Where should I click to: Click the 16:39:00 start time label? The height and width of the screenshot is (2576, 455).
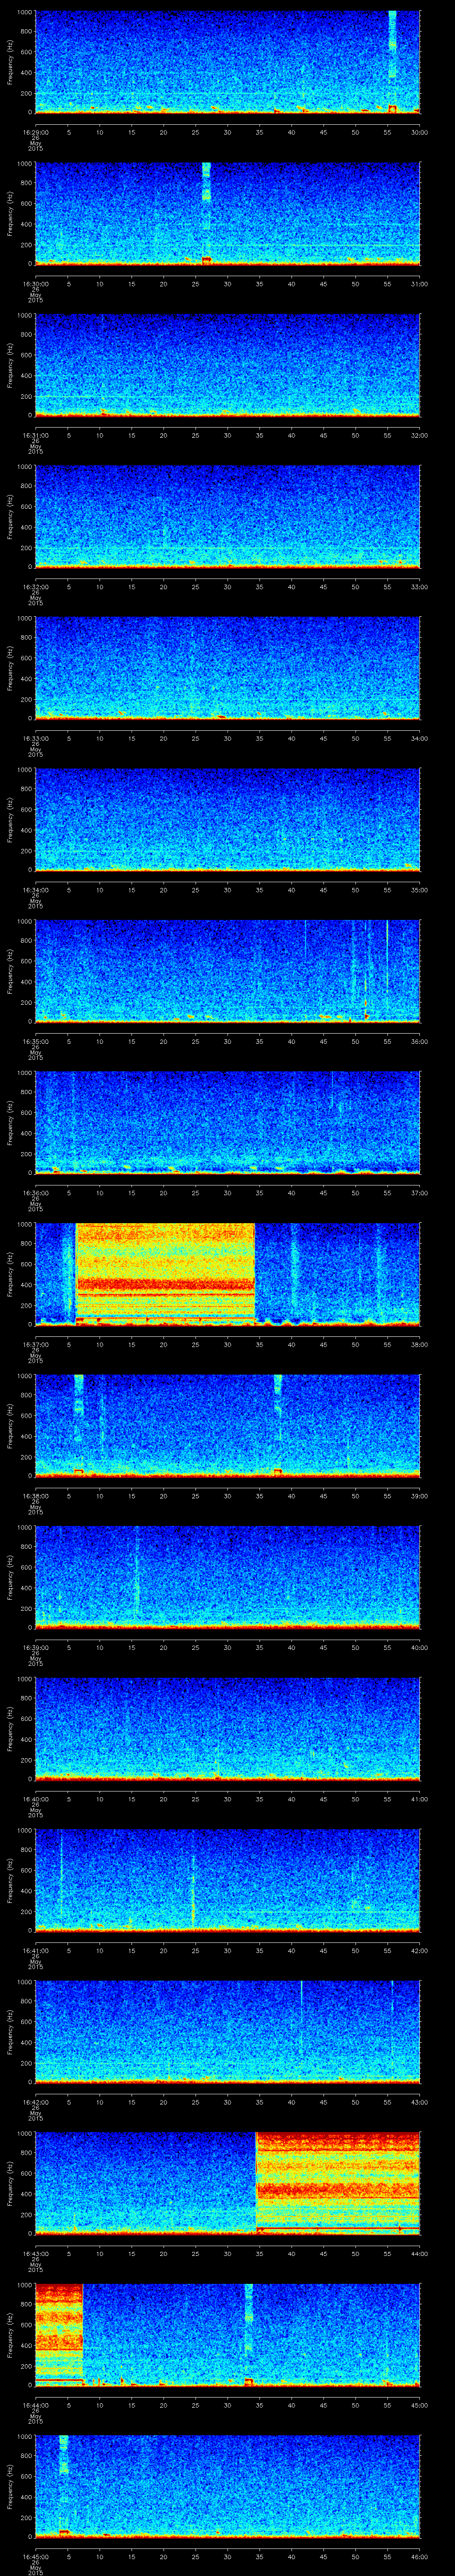[35, 1647]
